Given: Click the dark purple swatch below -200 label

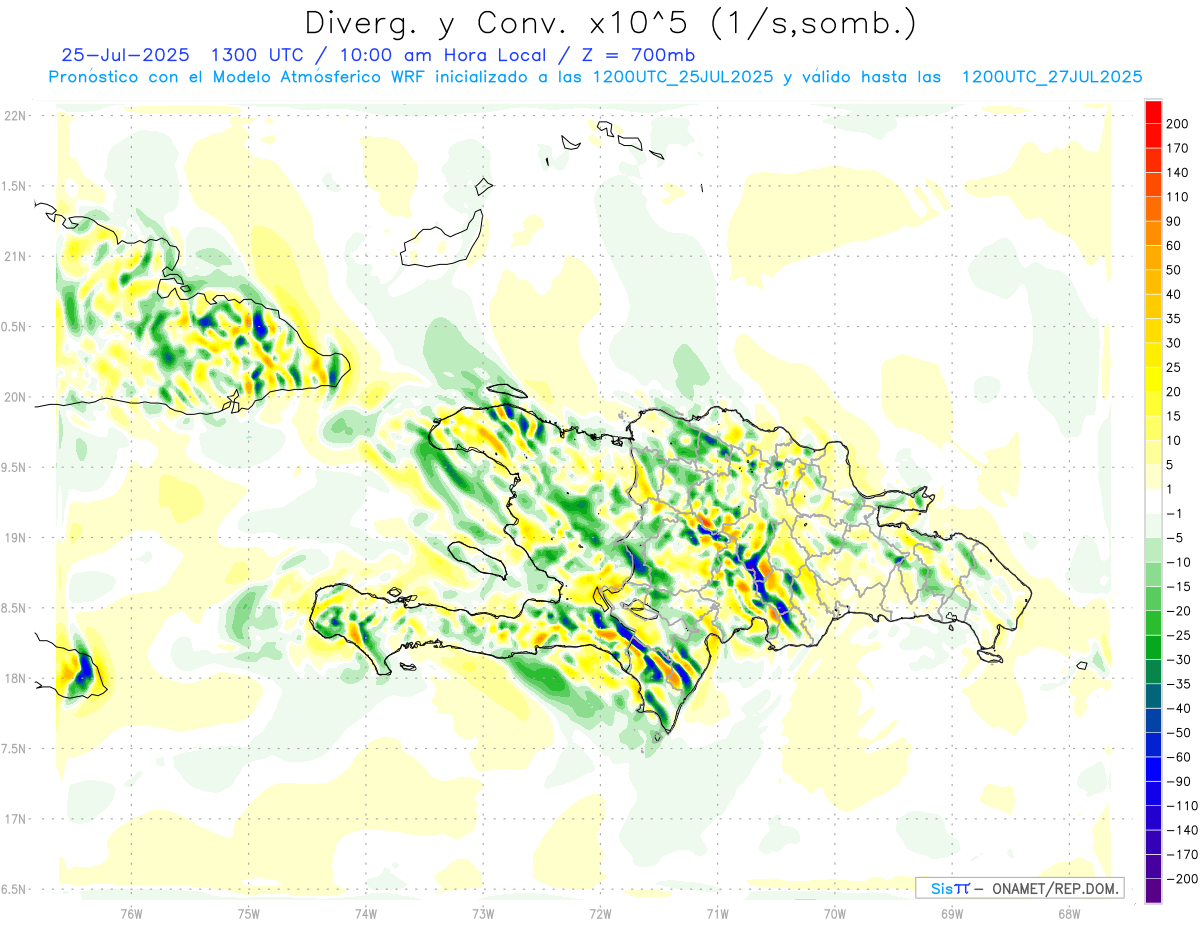Looking at the screenshot, I should (1153, 890).
